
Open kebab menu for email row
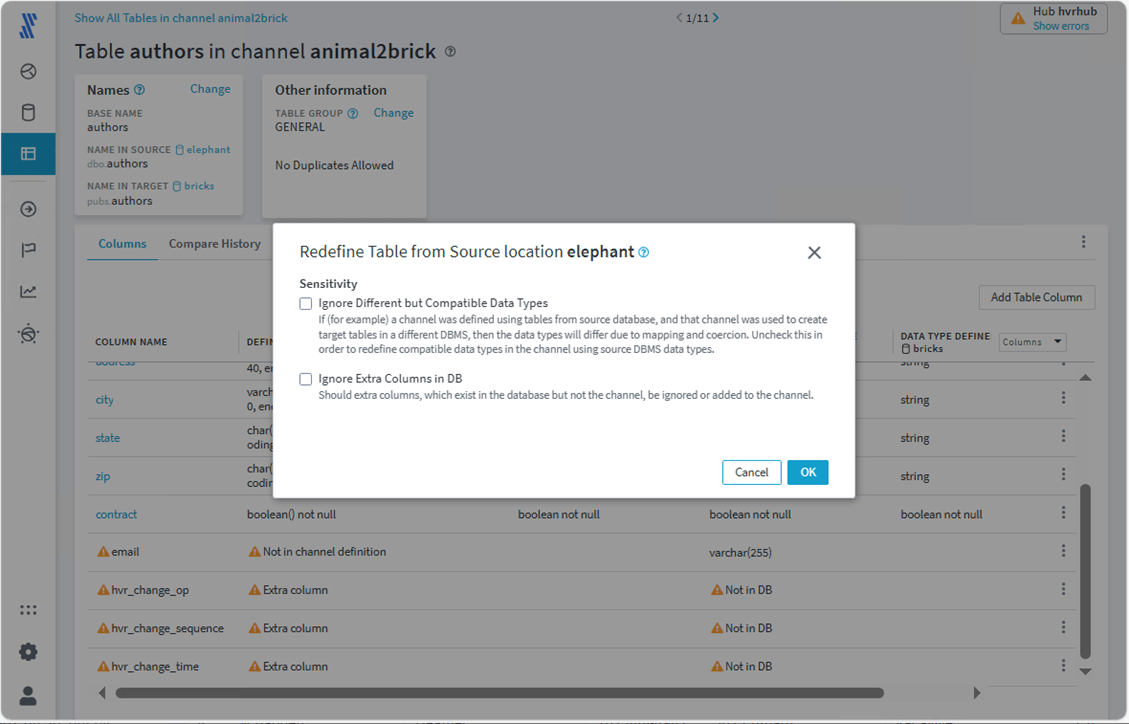[x=1063, y=551]
